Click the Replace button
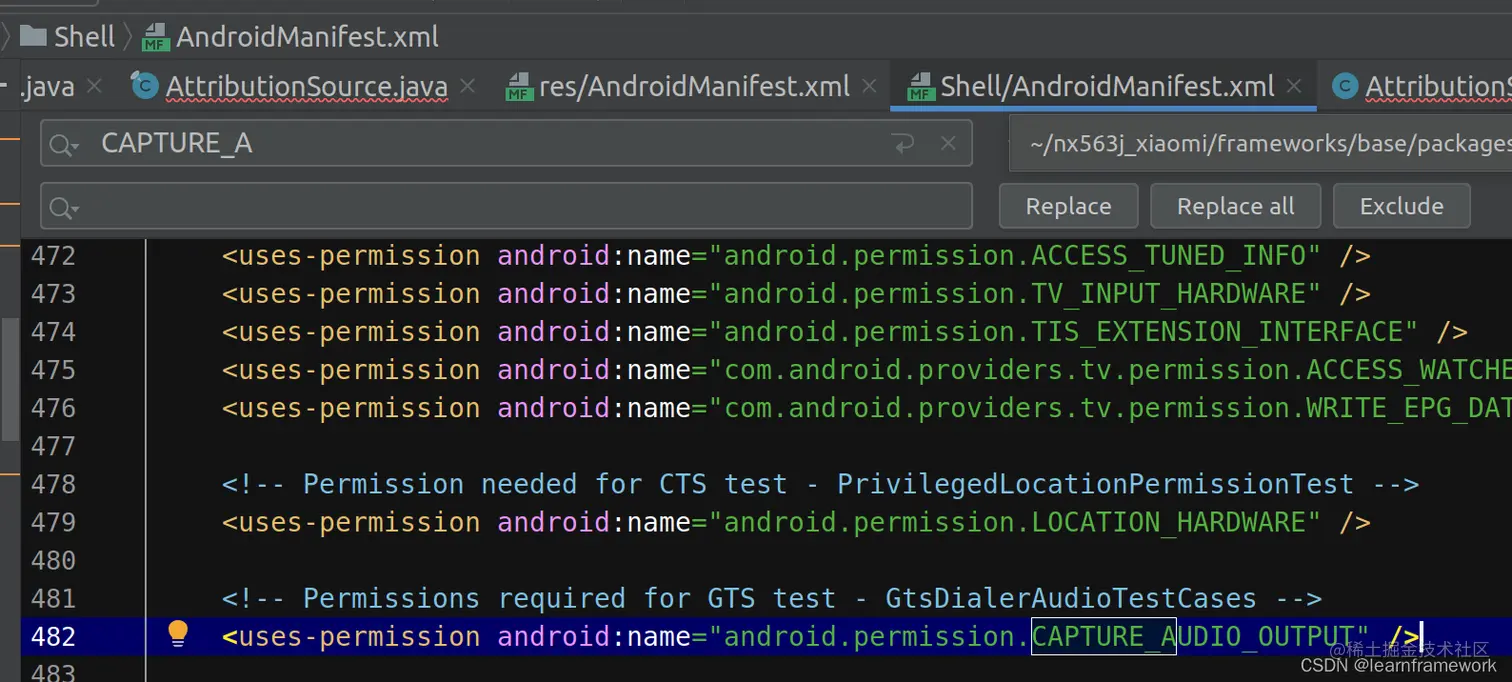 tap(1068, 206)
